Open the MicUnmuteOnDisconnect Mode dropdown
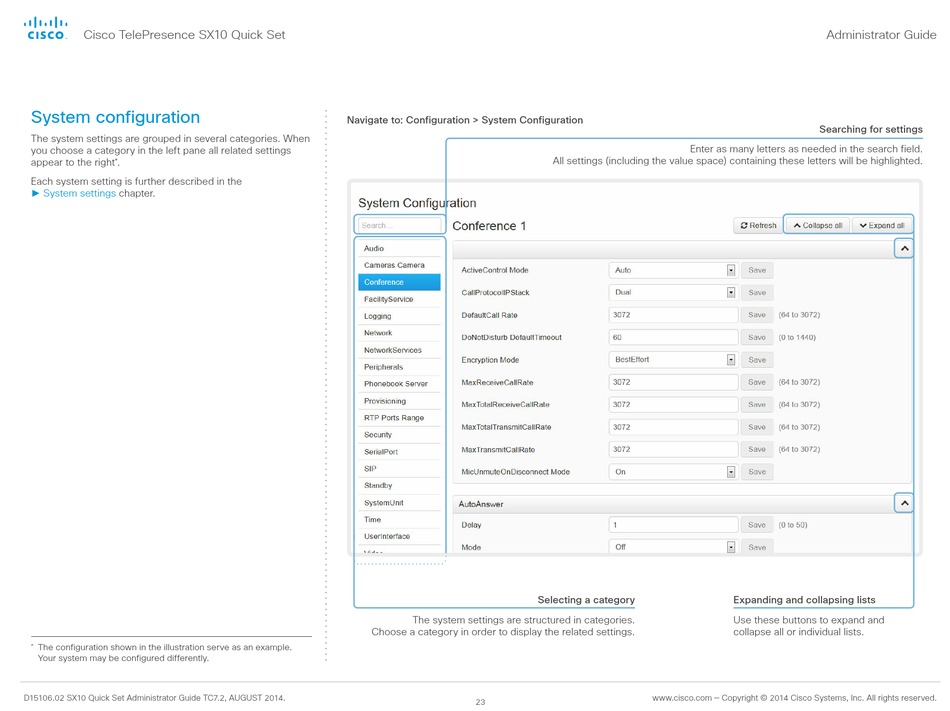950x711 pixels. 673,472
